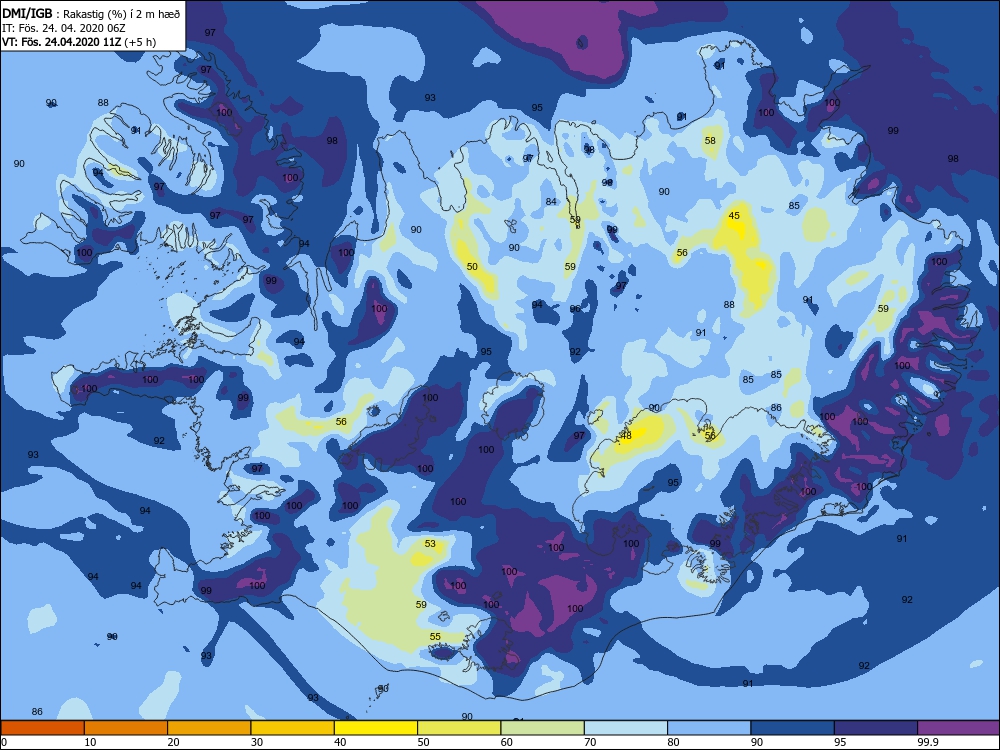Image resolution: width=1000 pixels, height=750 pixels.
Task: Click the legend tick label '99.9'
Action: (927, 742)
